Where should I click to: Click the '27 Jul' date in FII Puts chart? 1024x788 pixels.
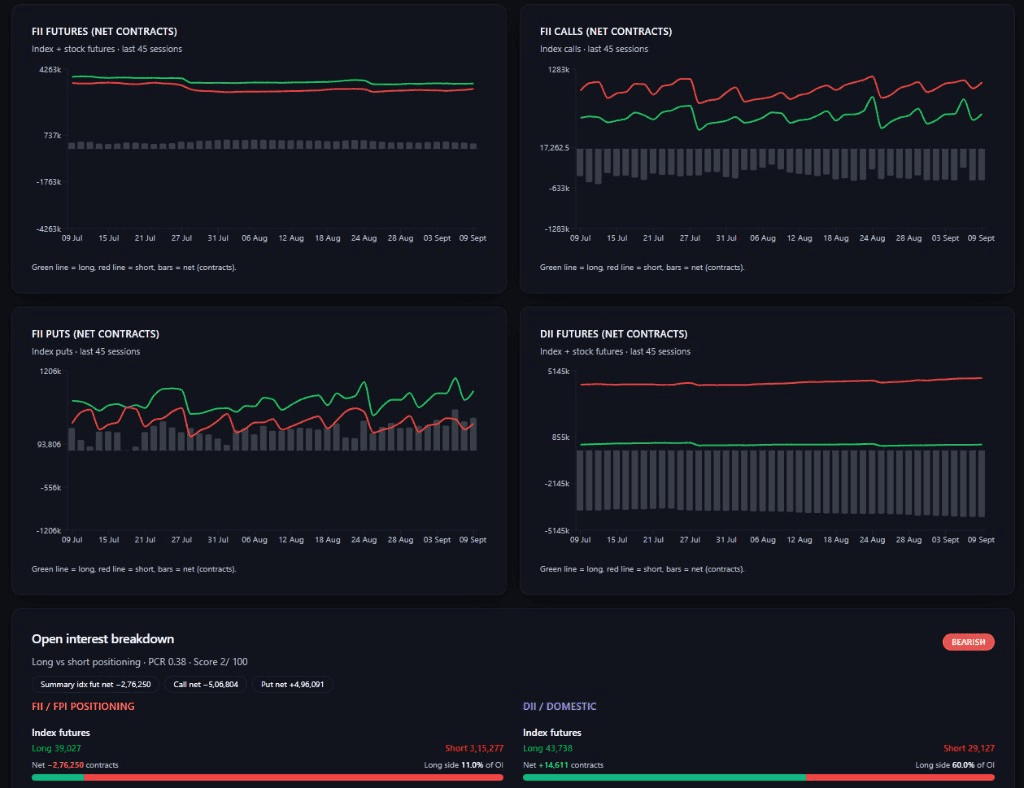[x=182, y=540]
